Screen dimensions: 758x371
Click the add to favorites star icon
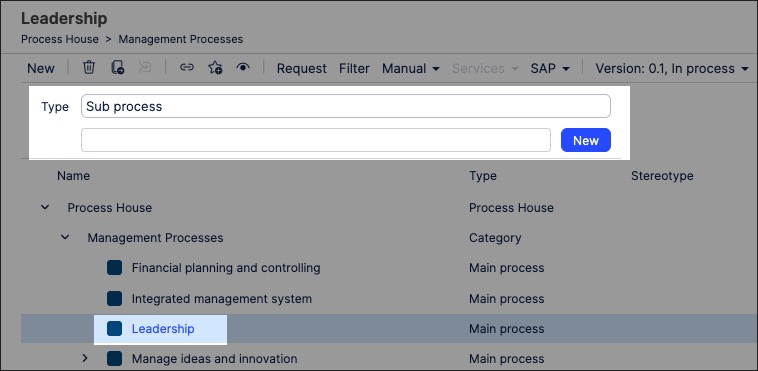point(215,68)
